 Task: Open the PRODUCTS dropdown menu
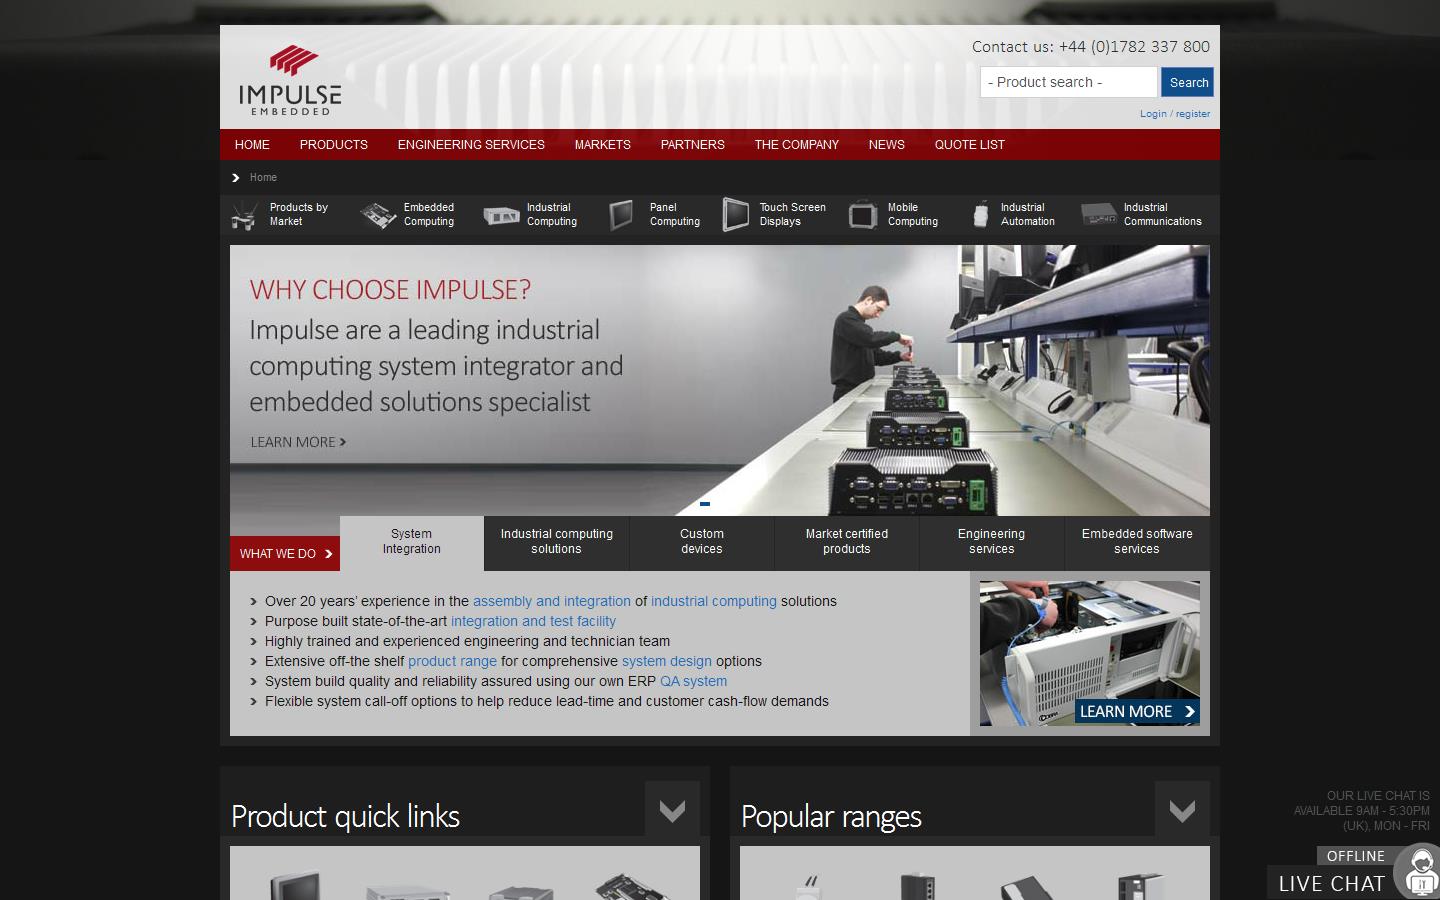tap(333, 144)
